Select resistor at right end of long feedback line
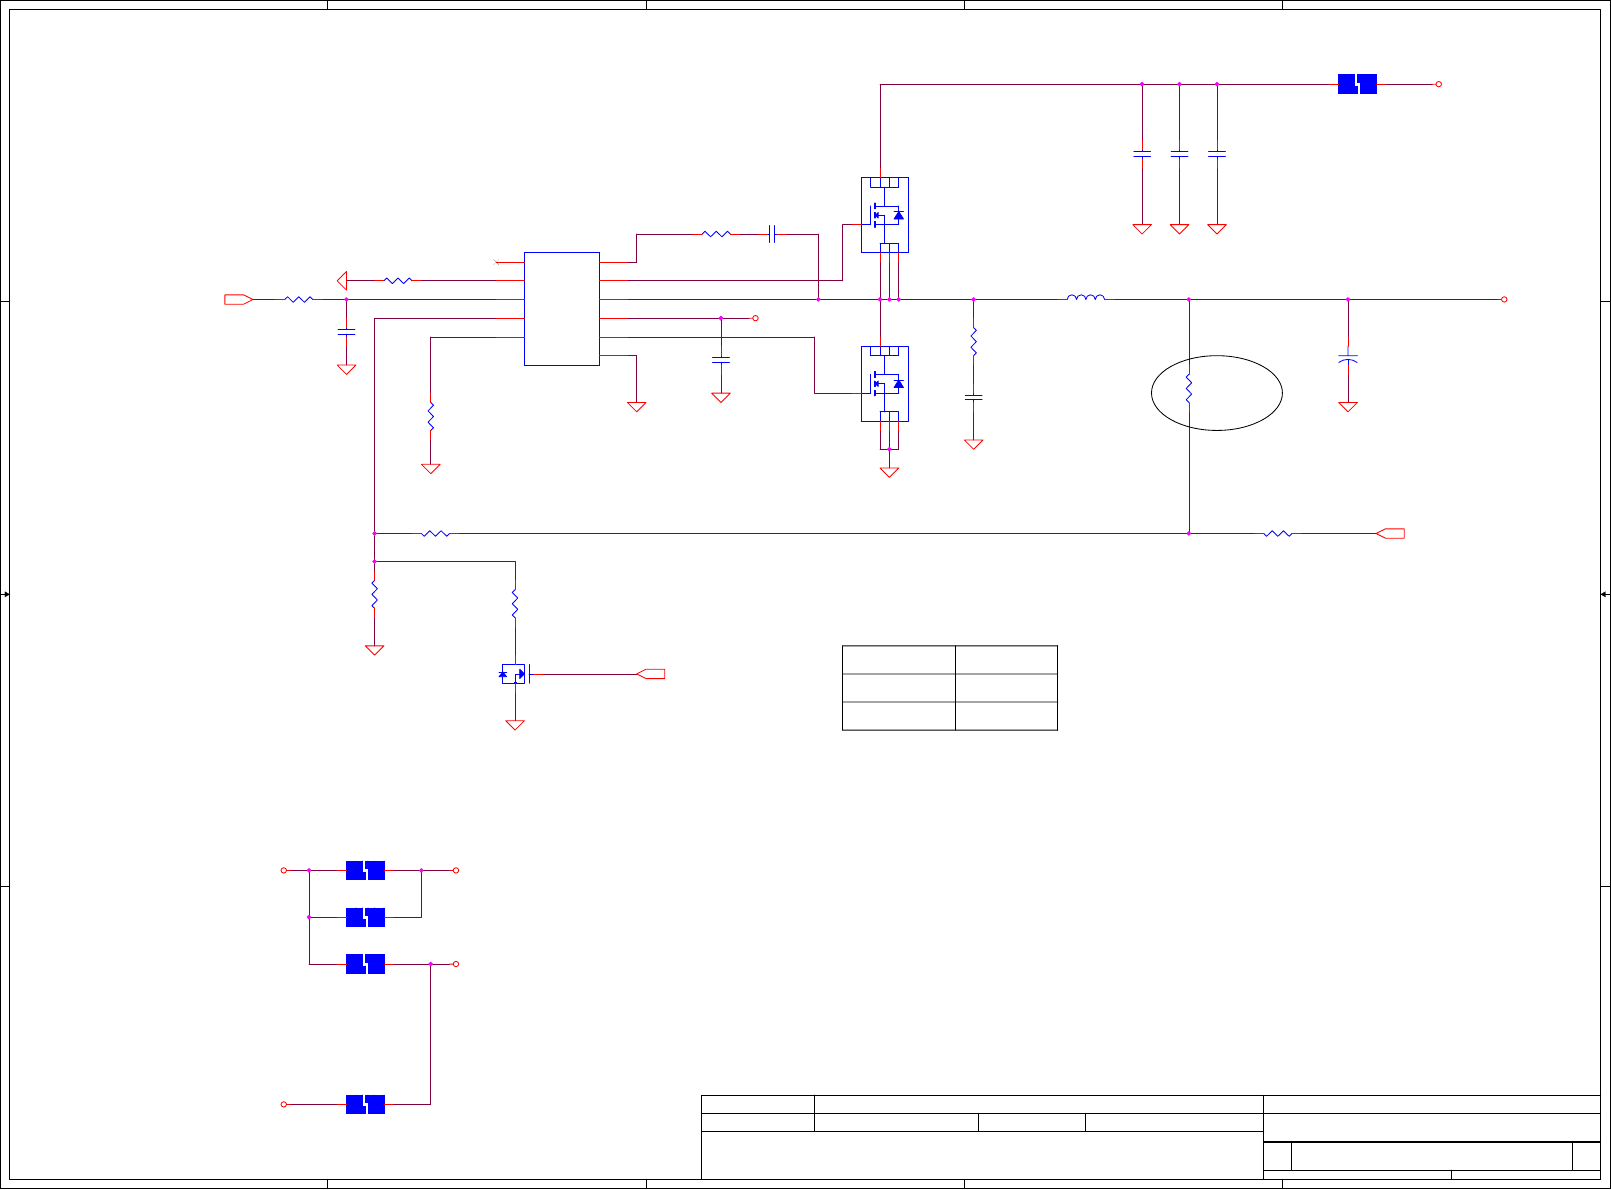The image size is (1611, 1190). click(1278, 534)
